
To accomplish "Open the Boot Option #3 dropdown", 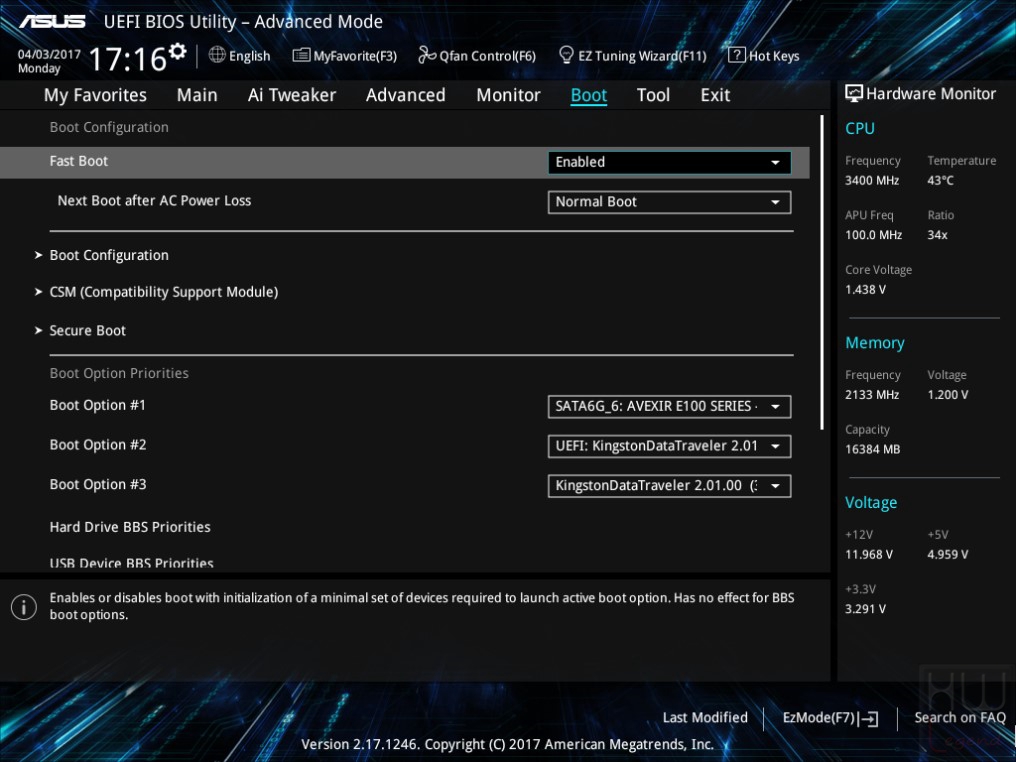I will click(x=669, y=486).
